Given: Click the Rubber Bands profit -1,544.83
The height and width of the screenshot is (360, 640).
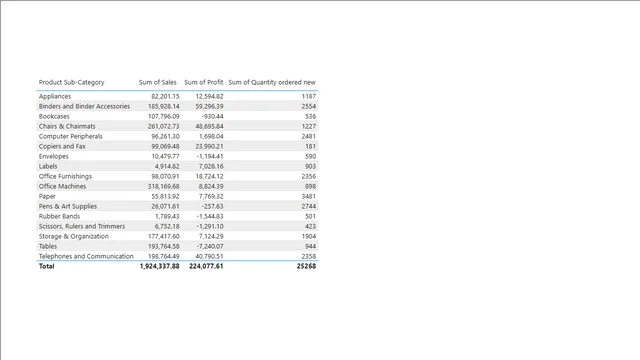Looking at the screenshot, I should [x=210, y=216].
